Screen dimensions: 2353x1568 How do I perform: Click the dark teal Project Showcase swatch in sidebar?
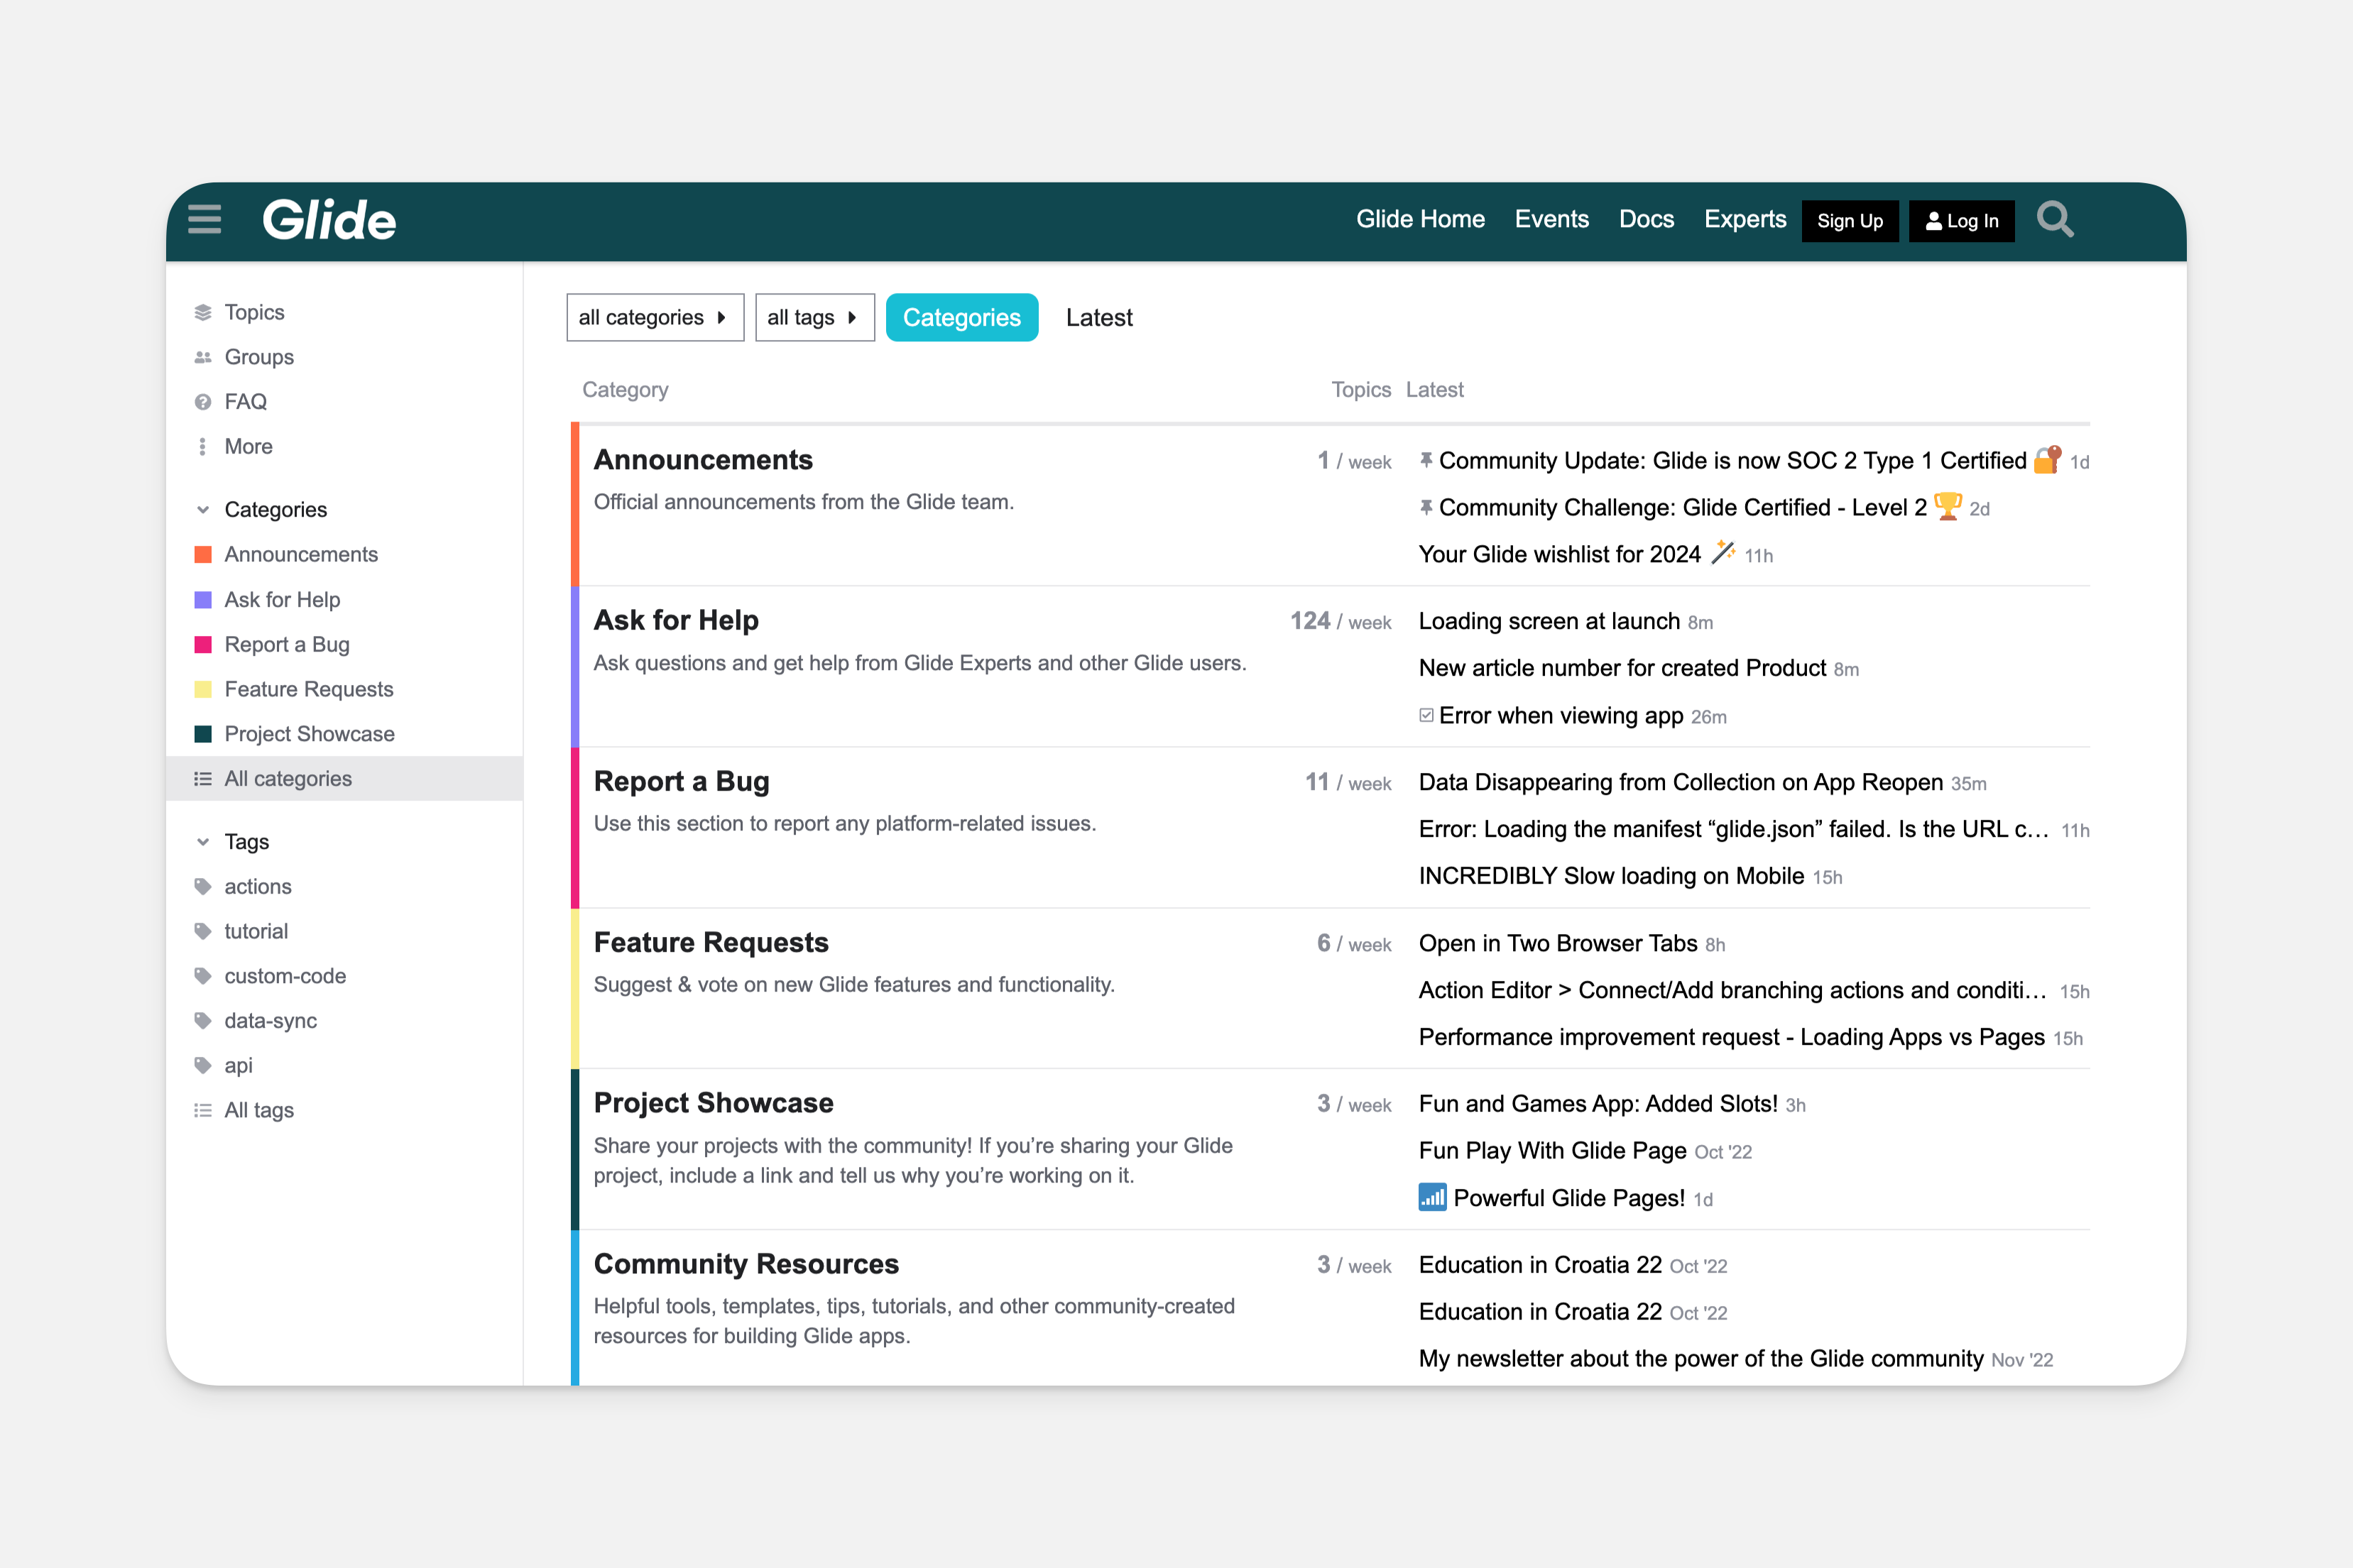(203, 734)
